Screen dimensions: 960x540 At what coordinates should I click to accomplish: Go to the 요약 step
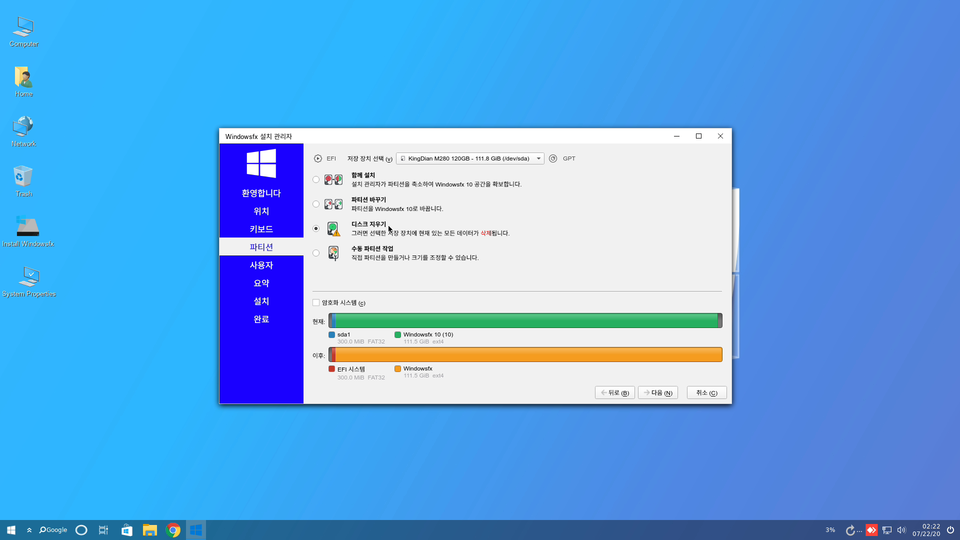(261, 283)
